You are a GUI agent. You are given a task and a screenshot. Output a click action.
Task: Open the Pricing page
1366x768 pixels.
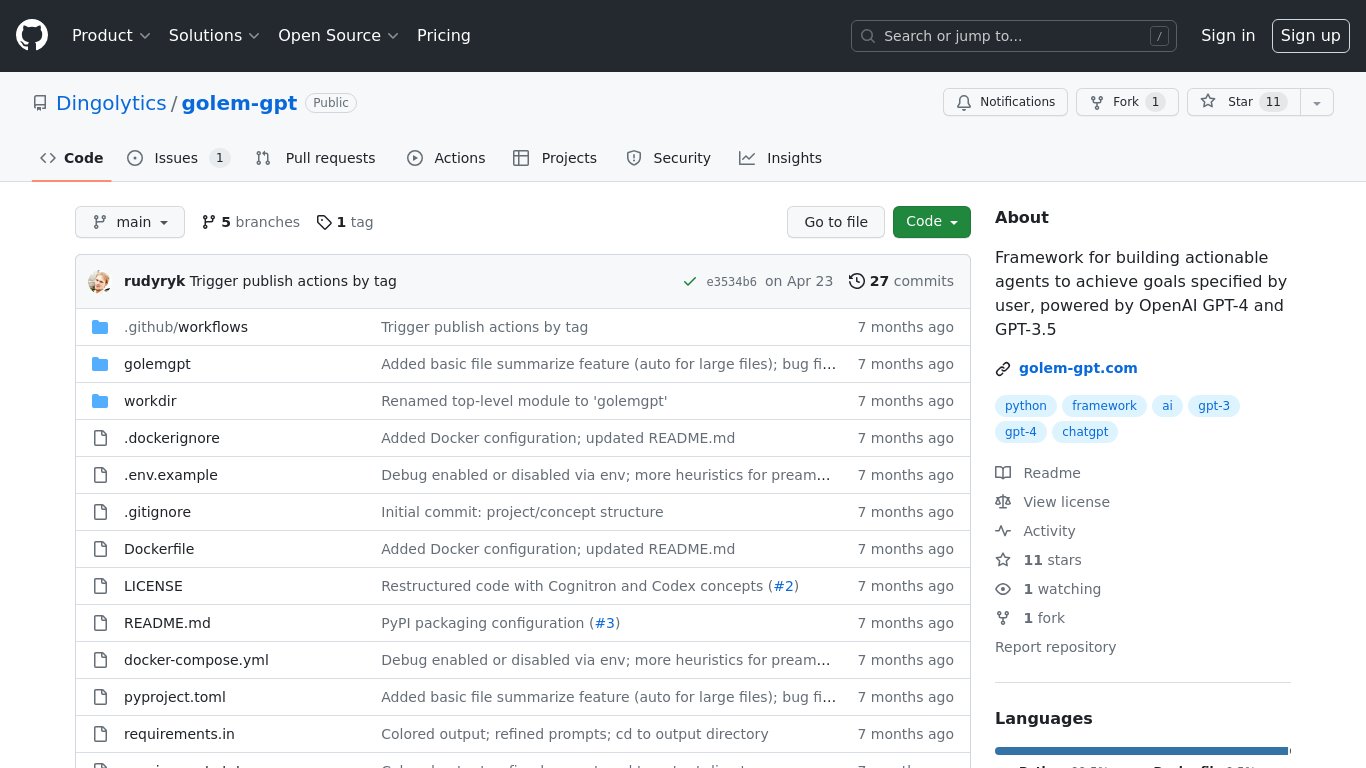point(444,36)
